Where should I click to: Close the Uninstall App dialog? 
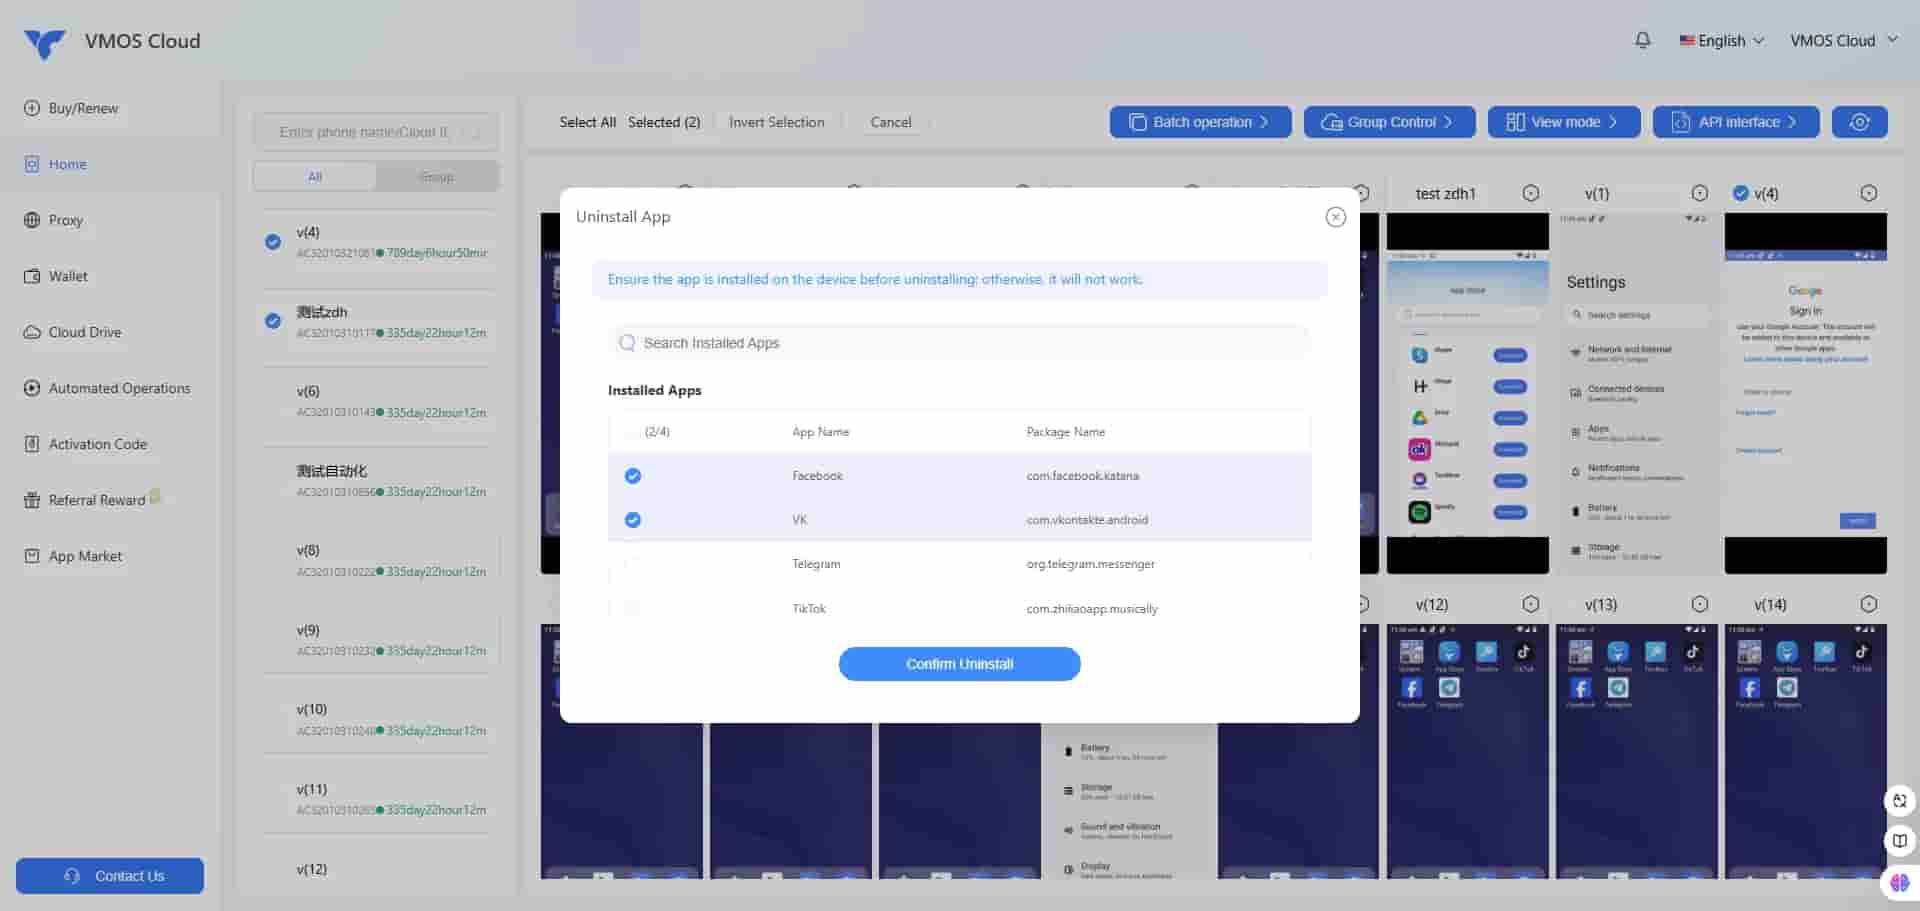[x=1335, y=217]
